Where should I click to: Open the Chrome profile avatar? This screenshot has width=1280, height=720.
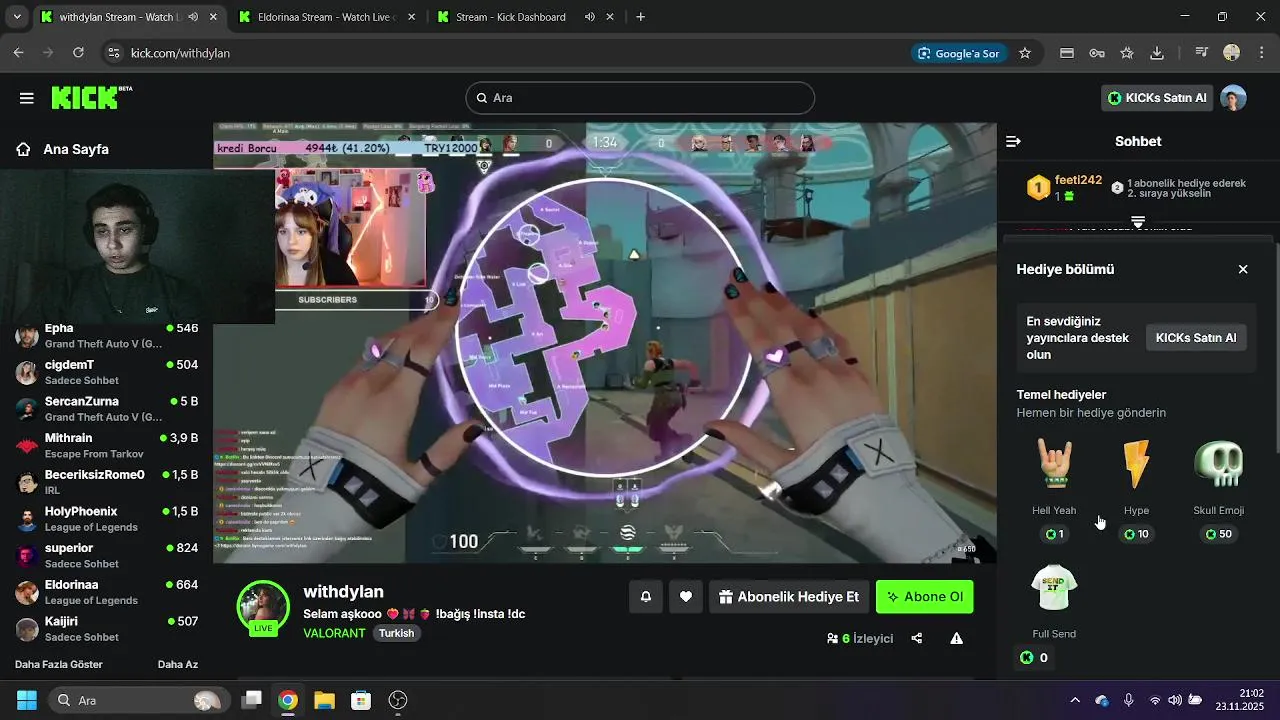tap(1232, 53)
